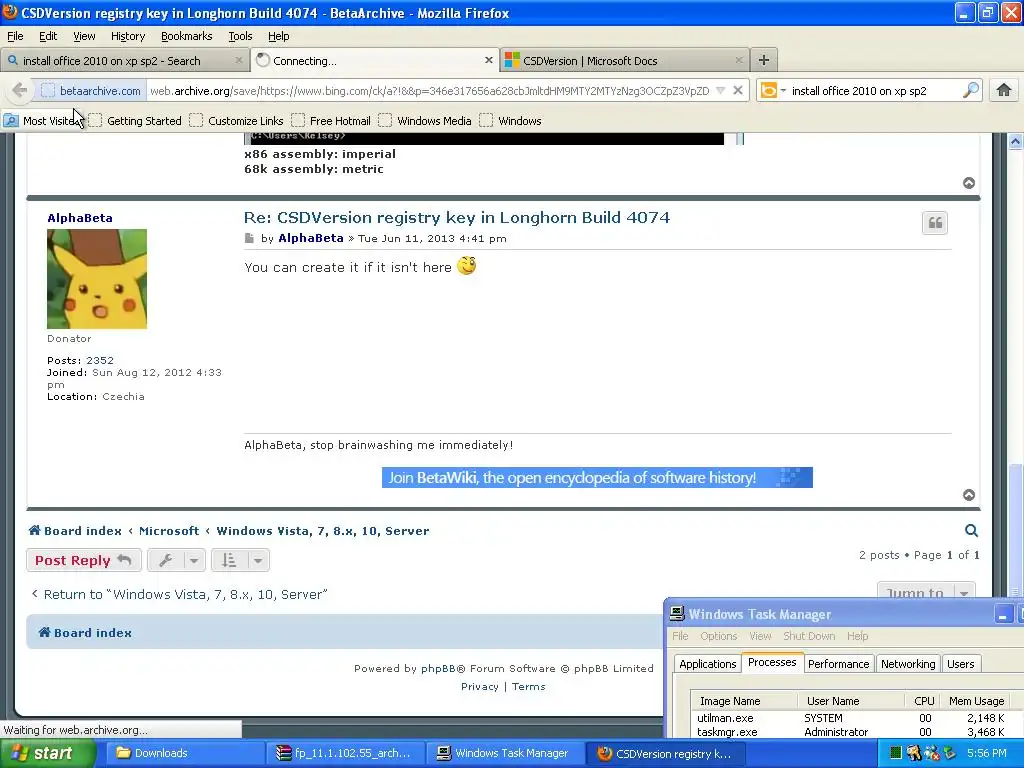This screenshot has height=768, width=1024.
Task: Open a new tab with plus button
Action: click(763, 60)
